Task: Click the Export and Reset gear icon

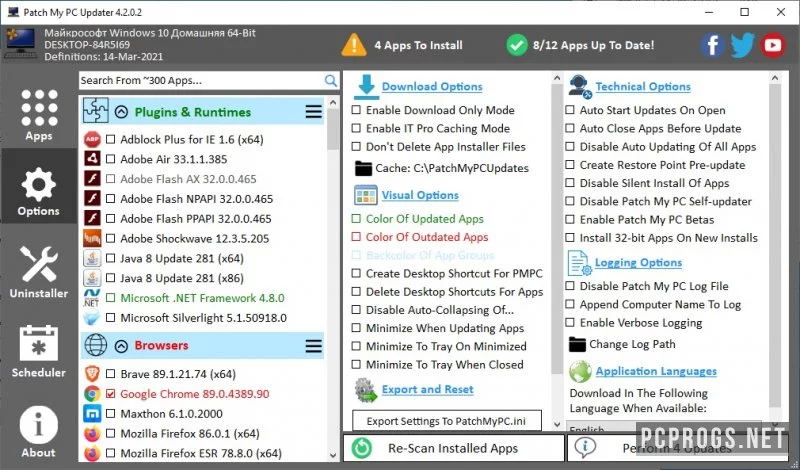Action: [x=366, y=390]
